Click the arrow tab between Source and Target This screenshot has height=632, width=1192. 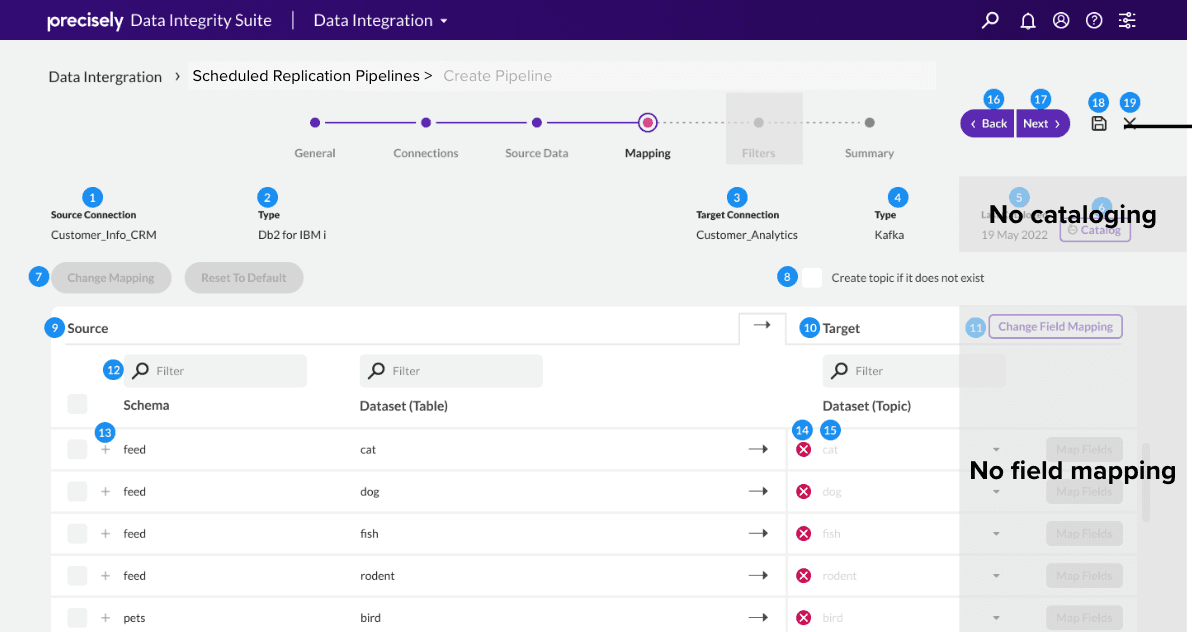[762, 327]
